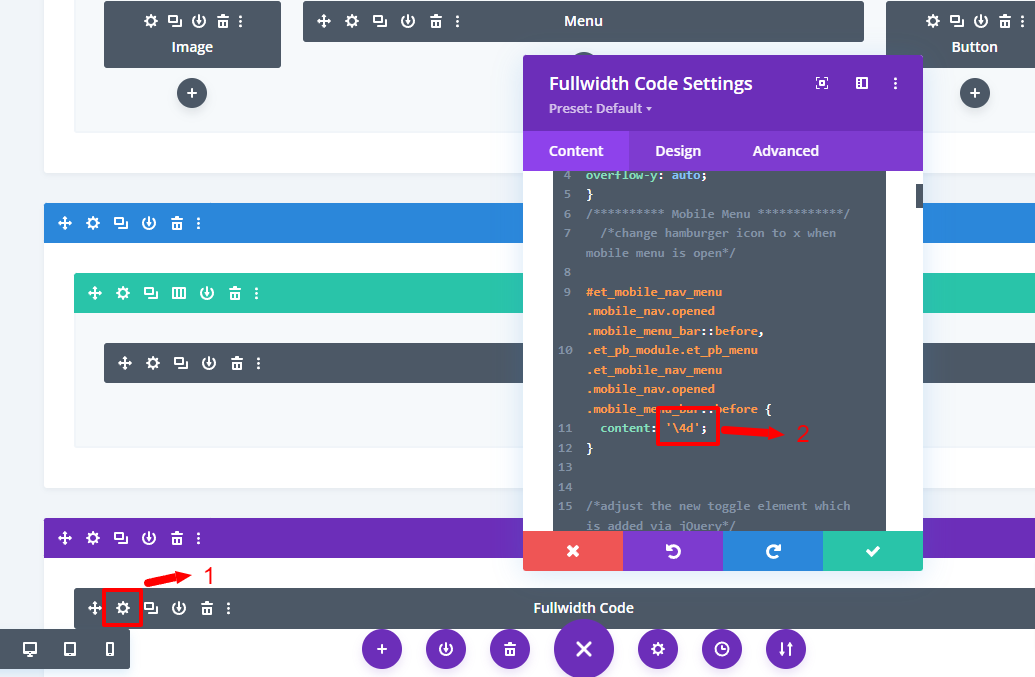Click the undo button in modal footer

(673, 551)
